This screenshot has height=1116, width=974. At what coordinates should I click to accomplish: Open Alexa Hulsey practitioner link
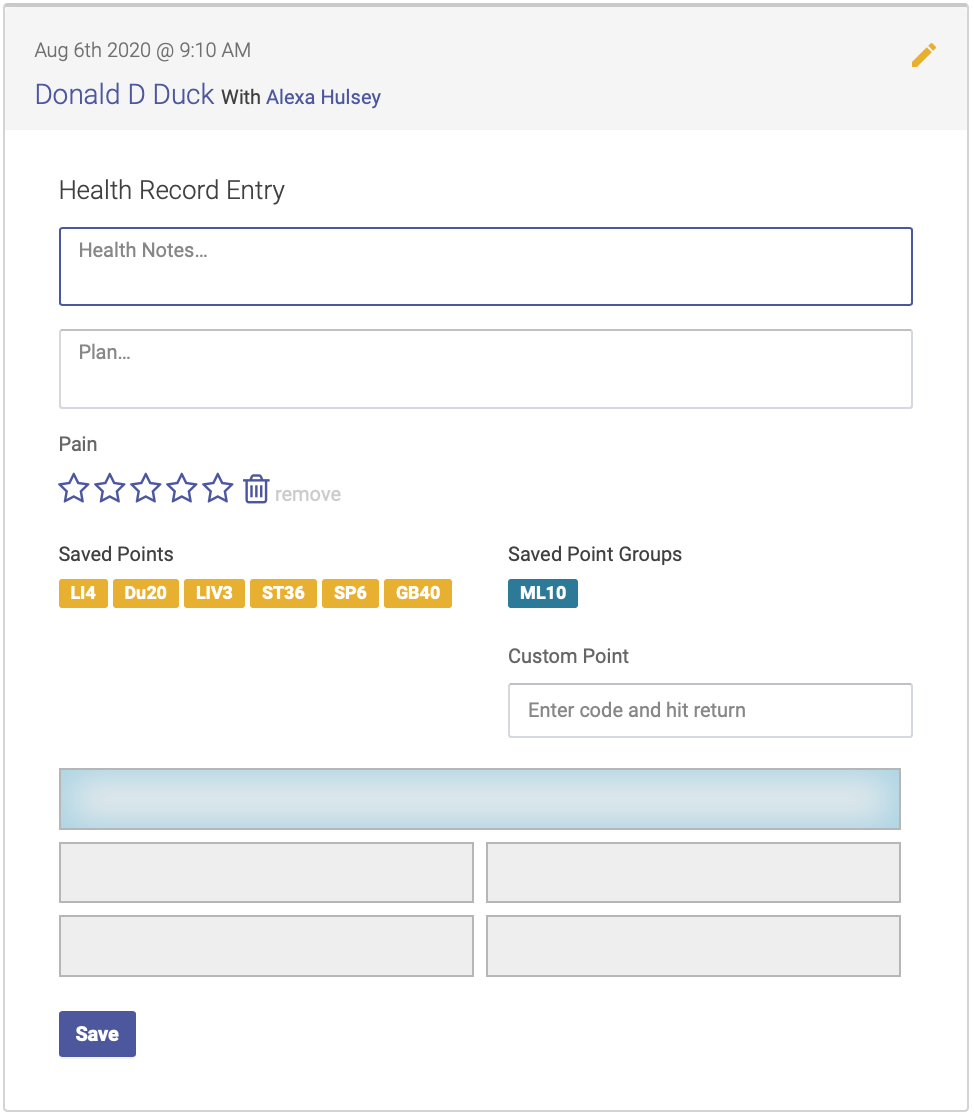pos(323,97)
